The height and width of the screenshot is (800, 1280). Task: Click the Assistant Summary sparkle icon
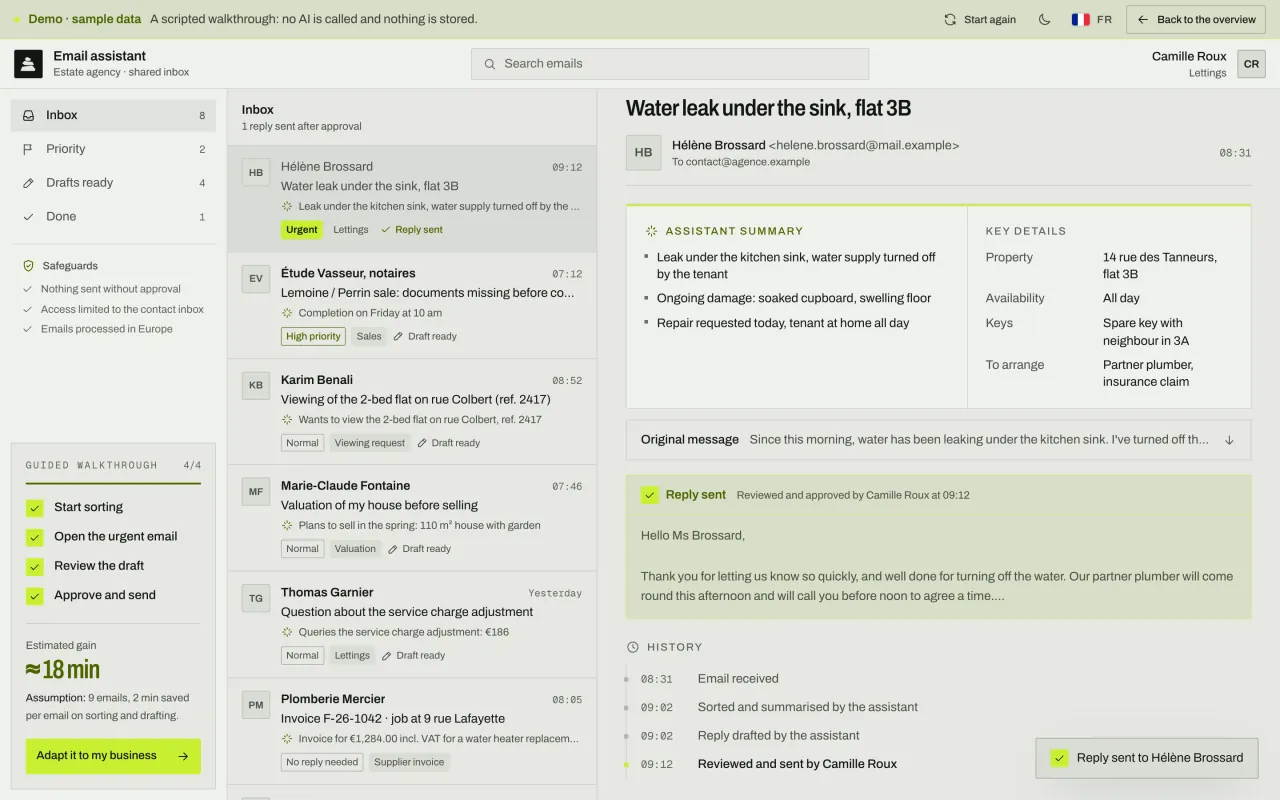(x=651, y=231)
